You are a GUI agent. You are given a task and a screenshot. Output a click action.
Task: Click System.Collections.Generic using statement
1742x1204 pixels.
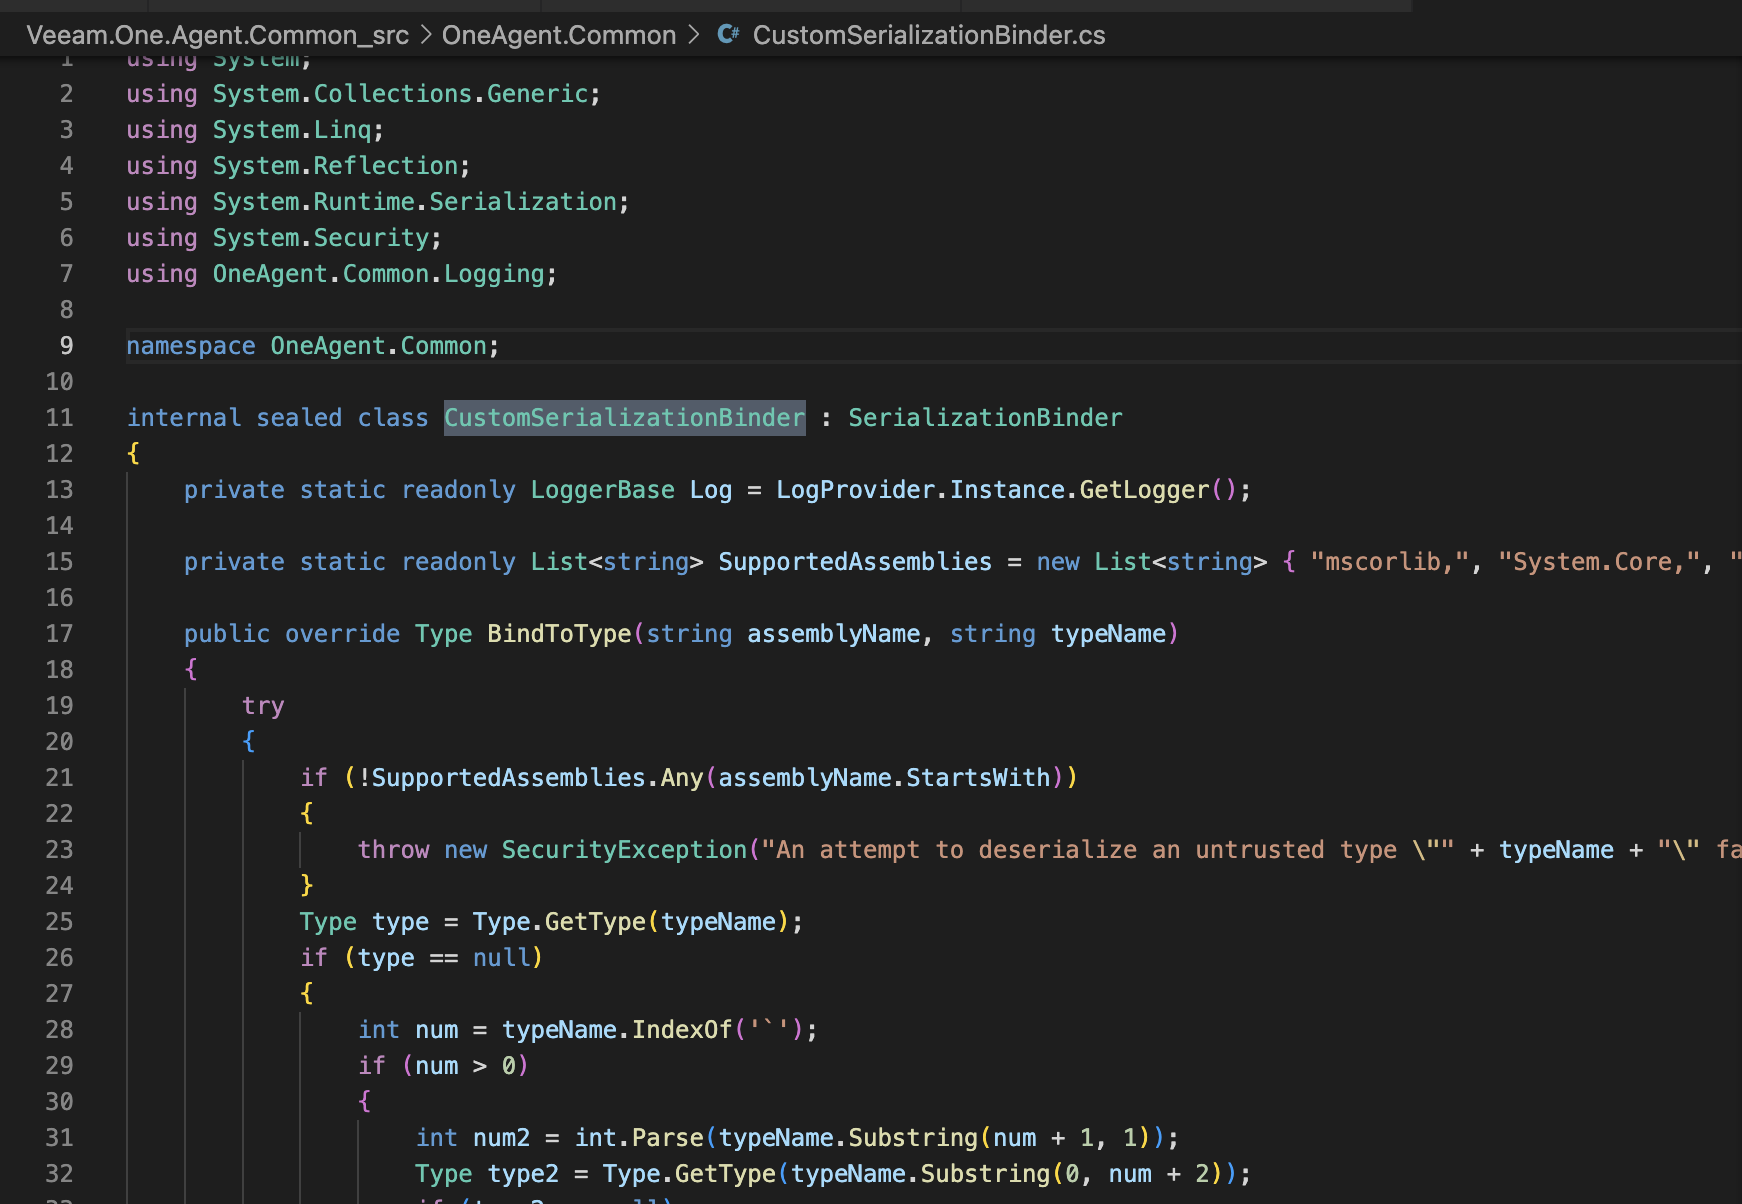pos(363,94)
